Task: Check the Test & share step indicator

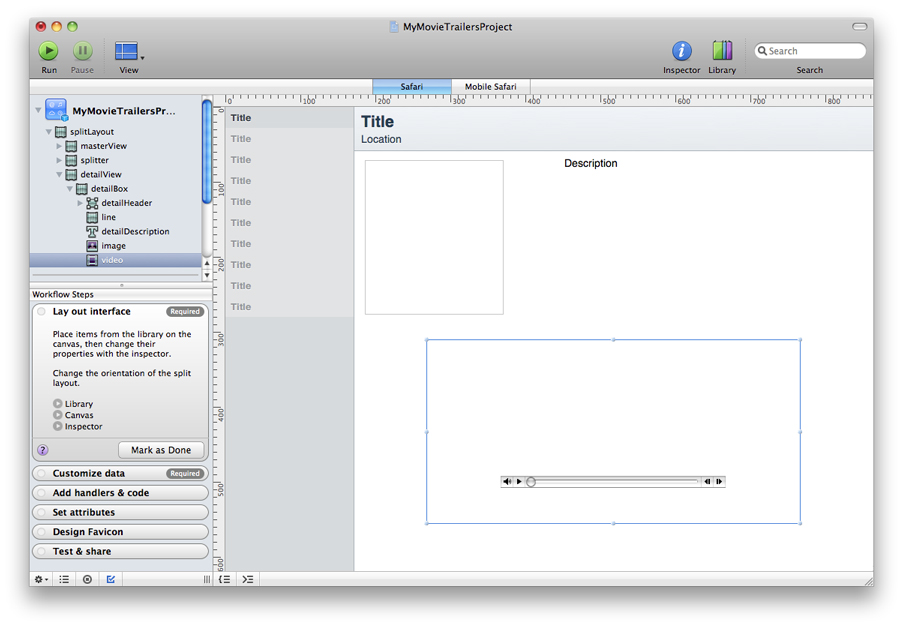Action: 42,552
